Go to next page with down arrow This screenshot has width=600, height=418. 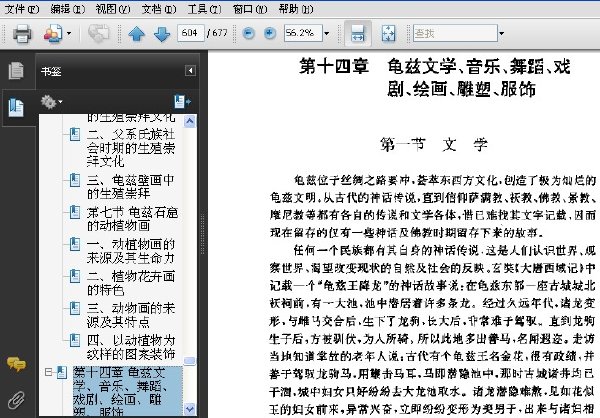coord(162,34)
